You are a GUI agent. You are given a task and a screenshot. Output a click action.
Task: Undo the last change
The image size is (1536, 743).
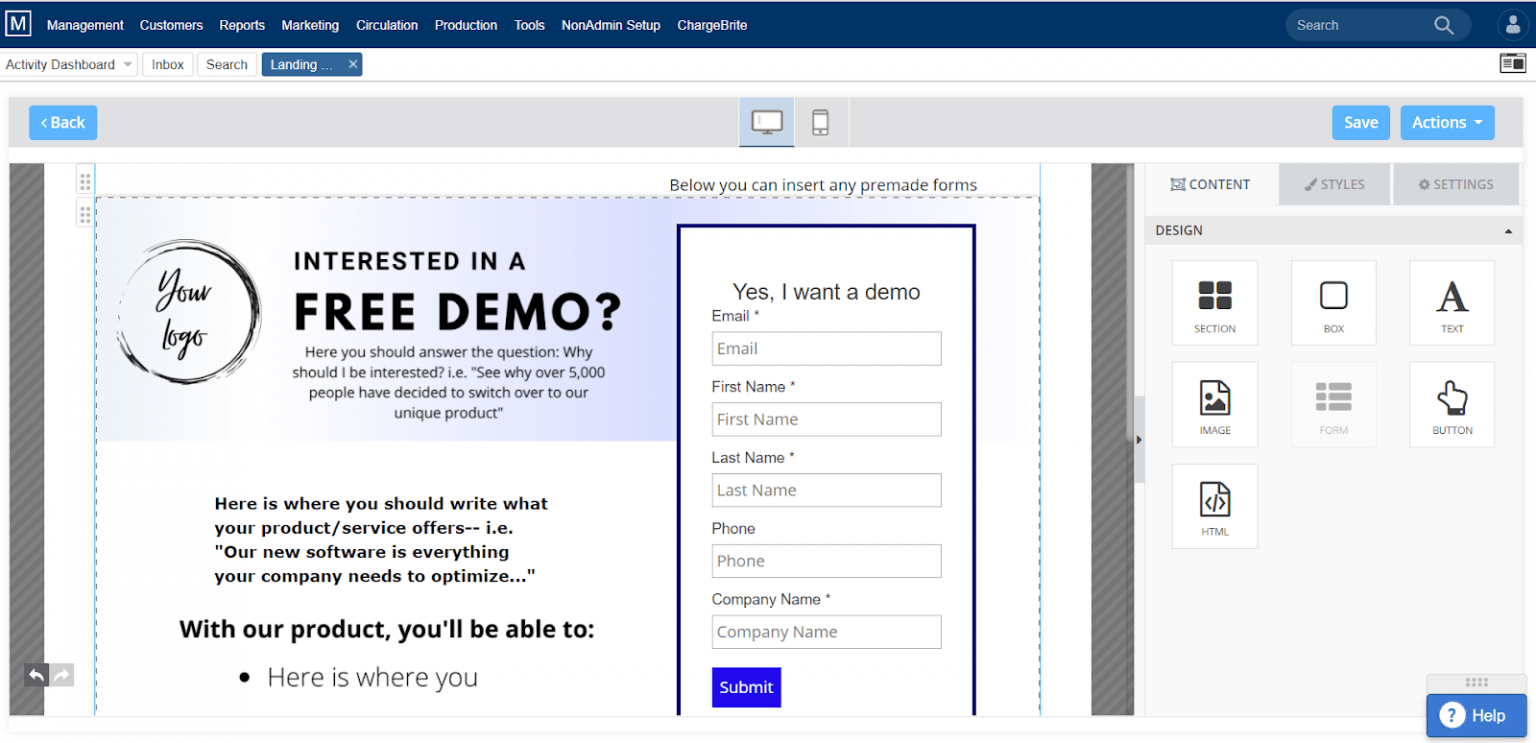pos(36,675)
